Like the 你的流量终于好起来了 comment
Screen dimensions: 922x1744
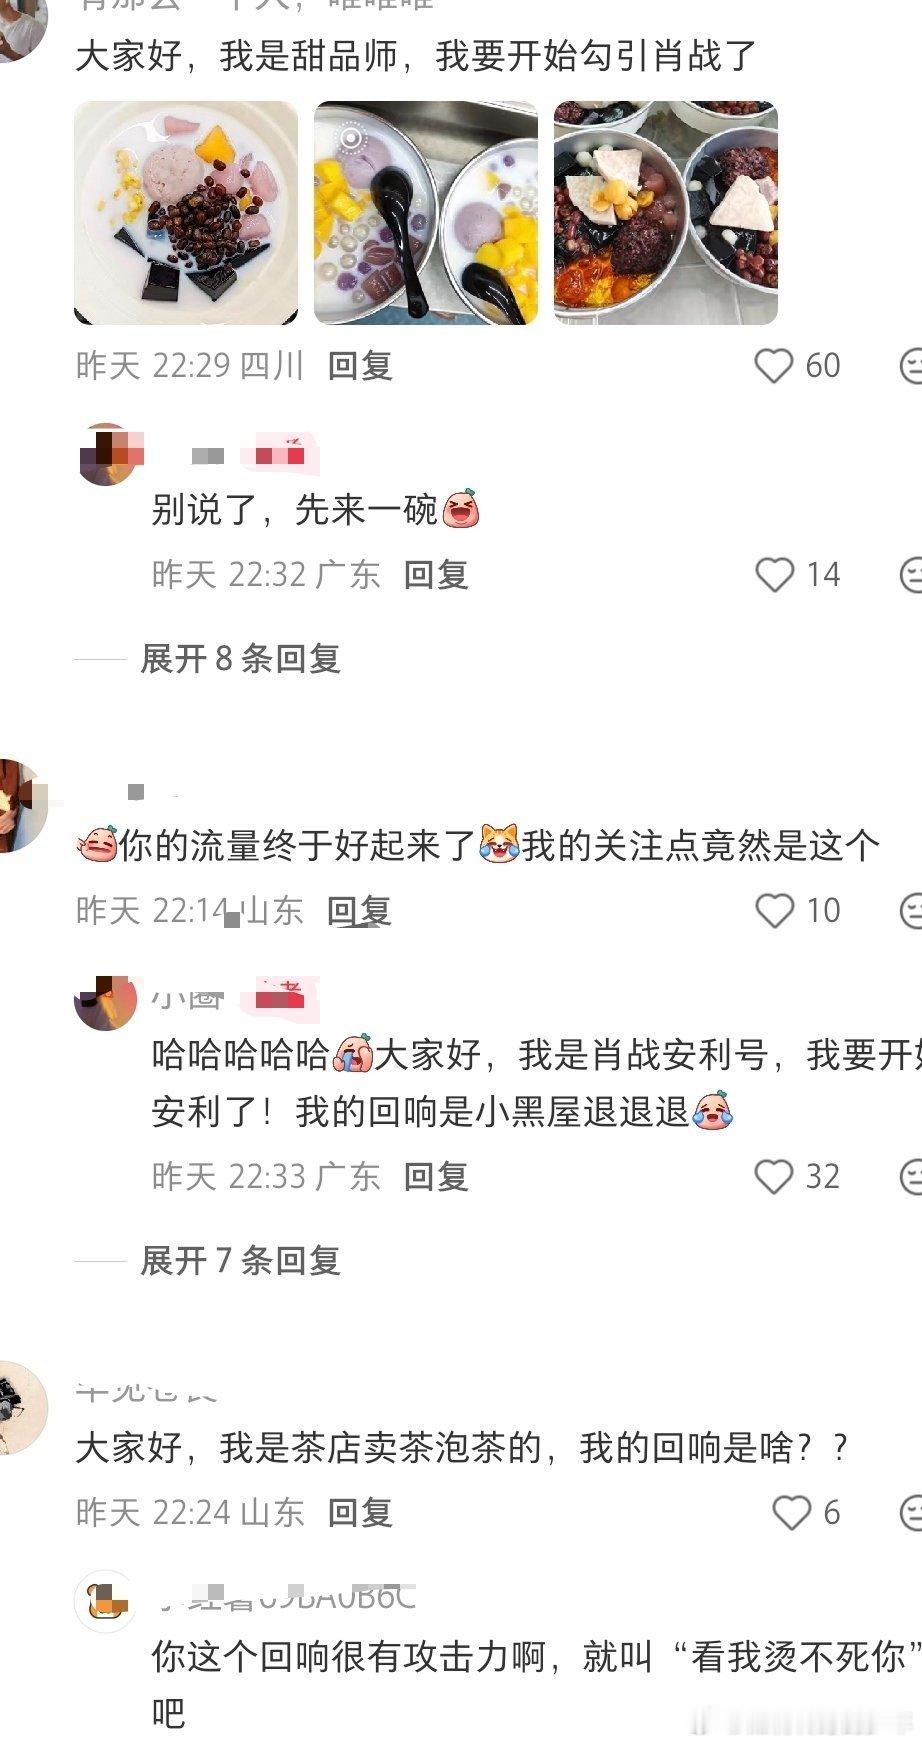click(x=774, y=911)
